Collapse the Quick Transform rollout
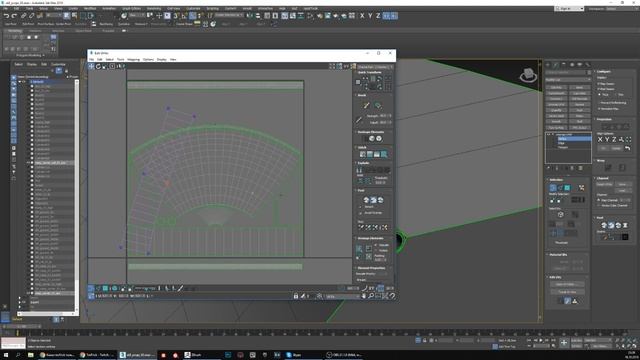 pyautogui.click(x=370, y=72)
